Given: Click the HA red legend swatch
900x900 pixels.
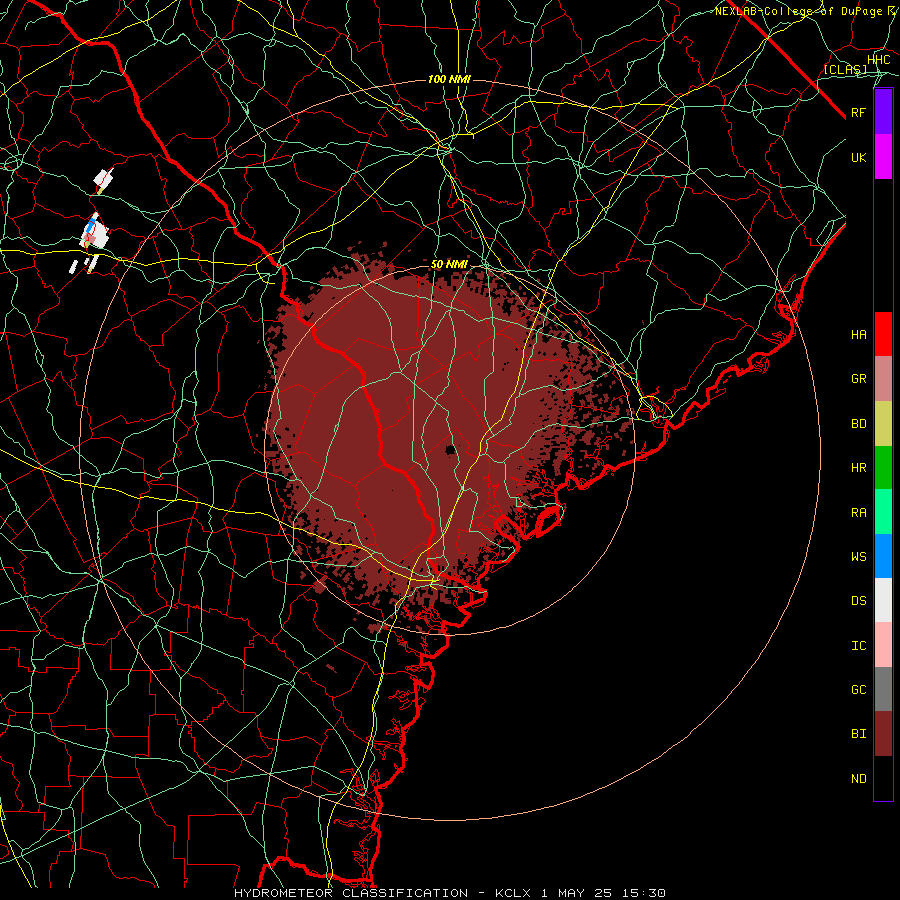Looking at the screenshot, I should (883, 334).
